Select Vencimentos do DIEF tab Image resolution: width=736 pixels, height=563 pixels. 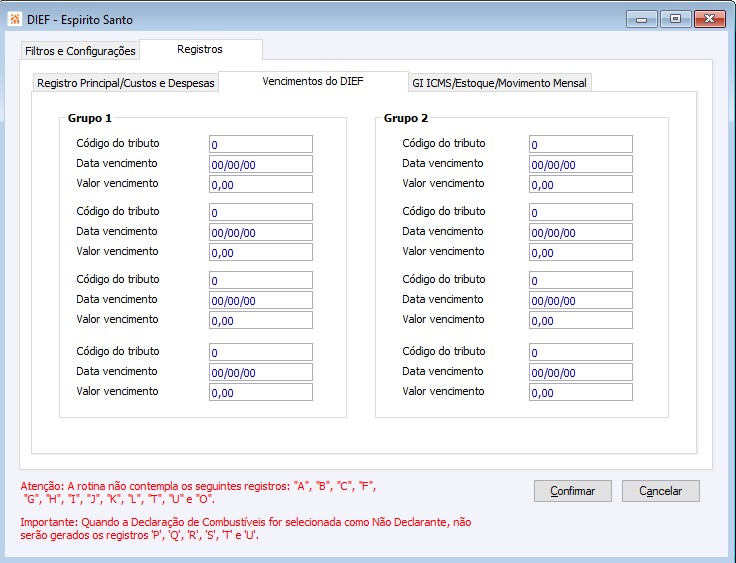click(x=313, y=81)
